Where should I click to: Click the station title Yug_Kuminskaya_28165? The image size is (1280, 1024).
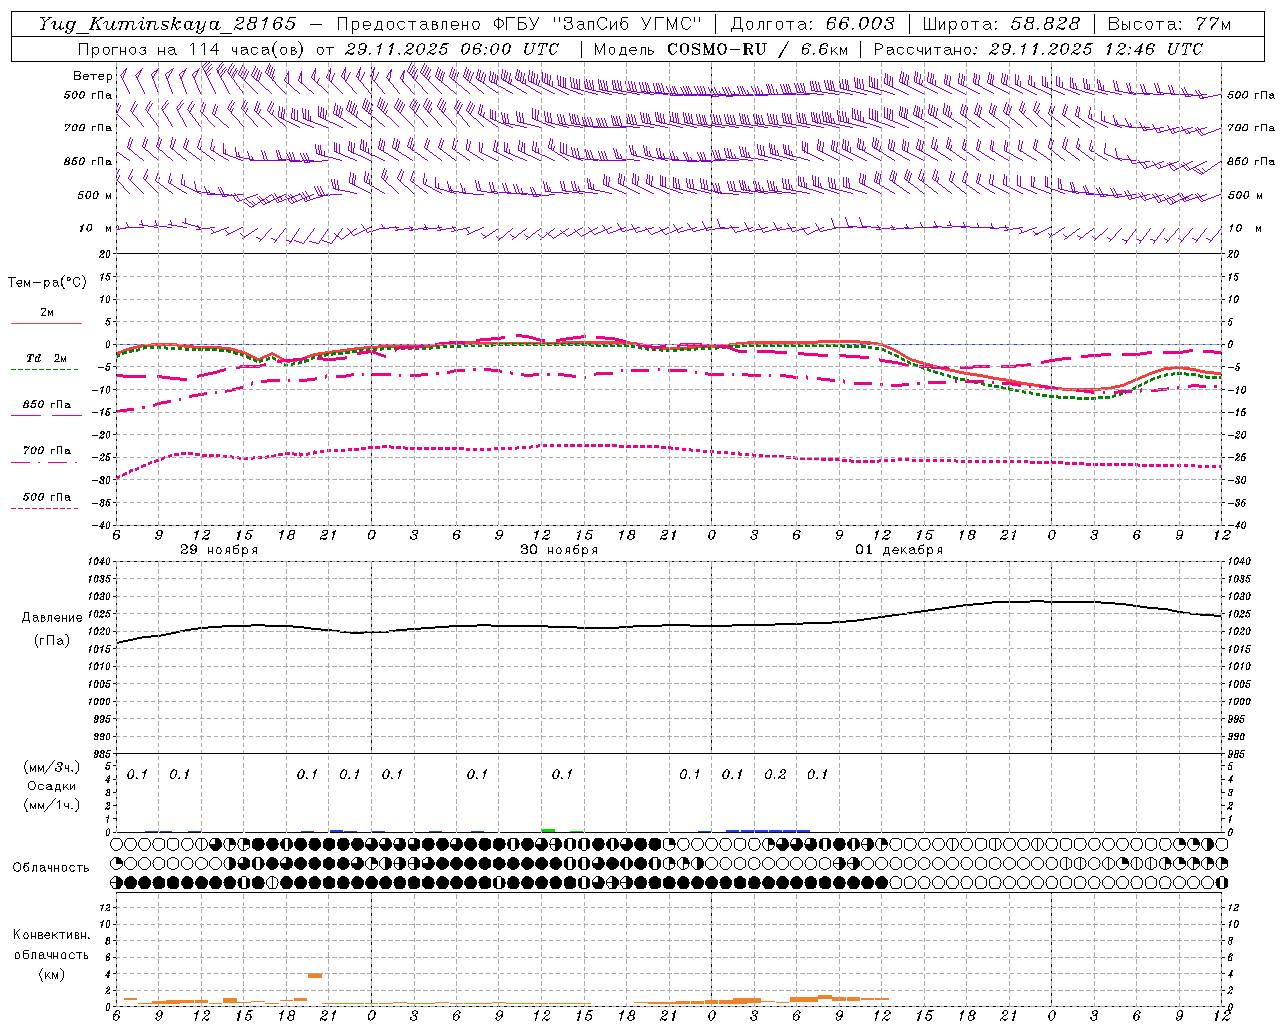click(167, 24)
